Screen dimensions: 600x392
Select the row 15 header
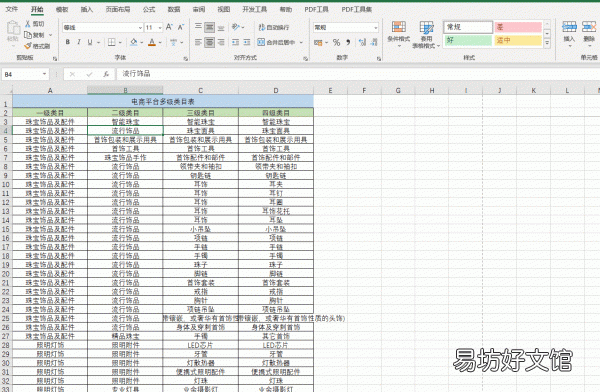point(6,229)
